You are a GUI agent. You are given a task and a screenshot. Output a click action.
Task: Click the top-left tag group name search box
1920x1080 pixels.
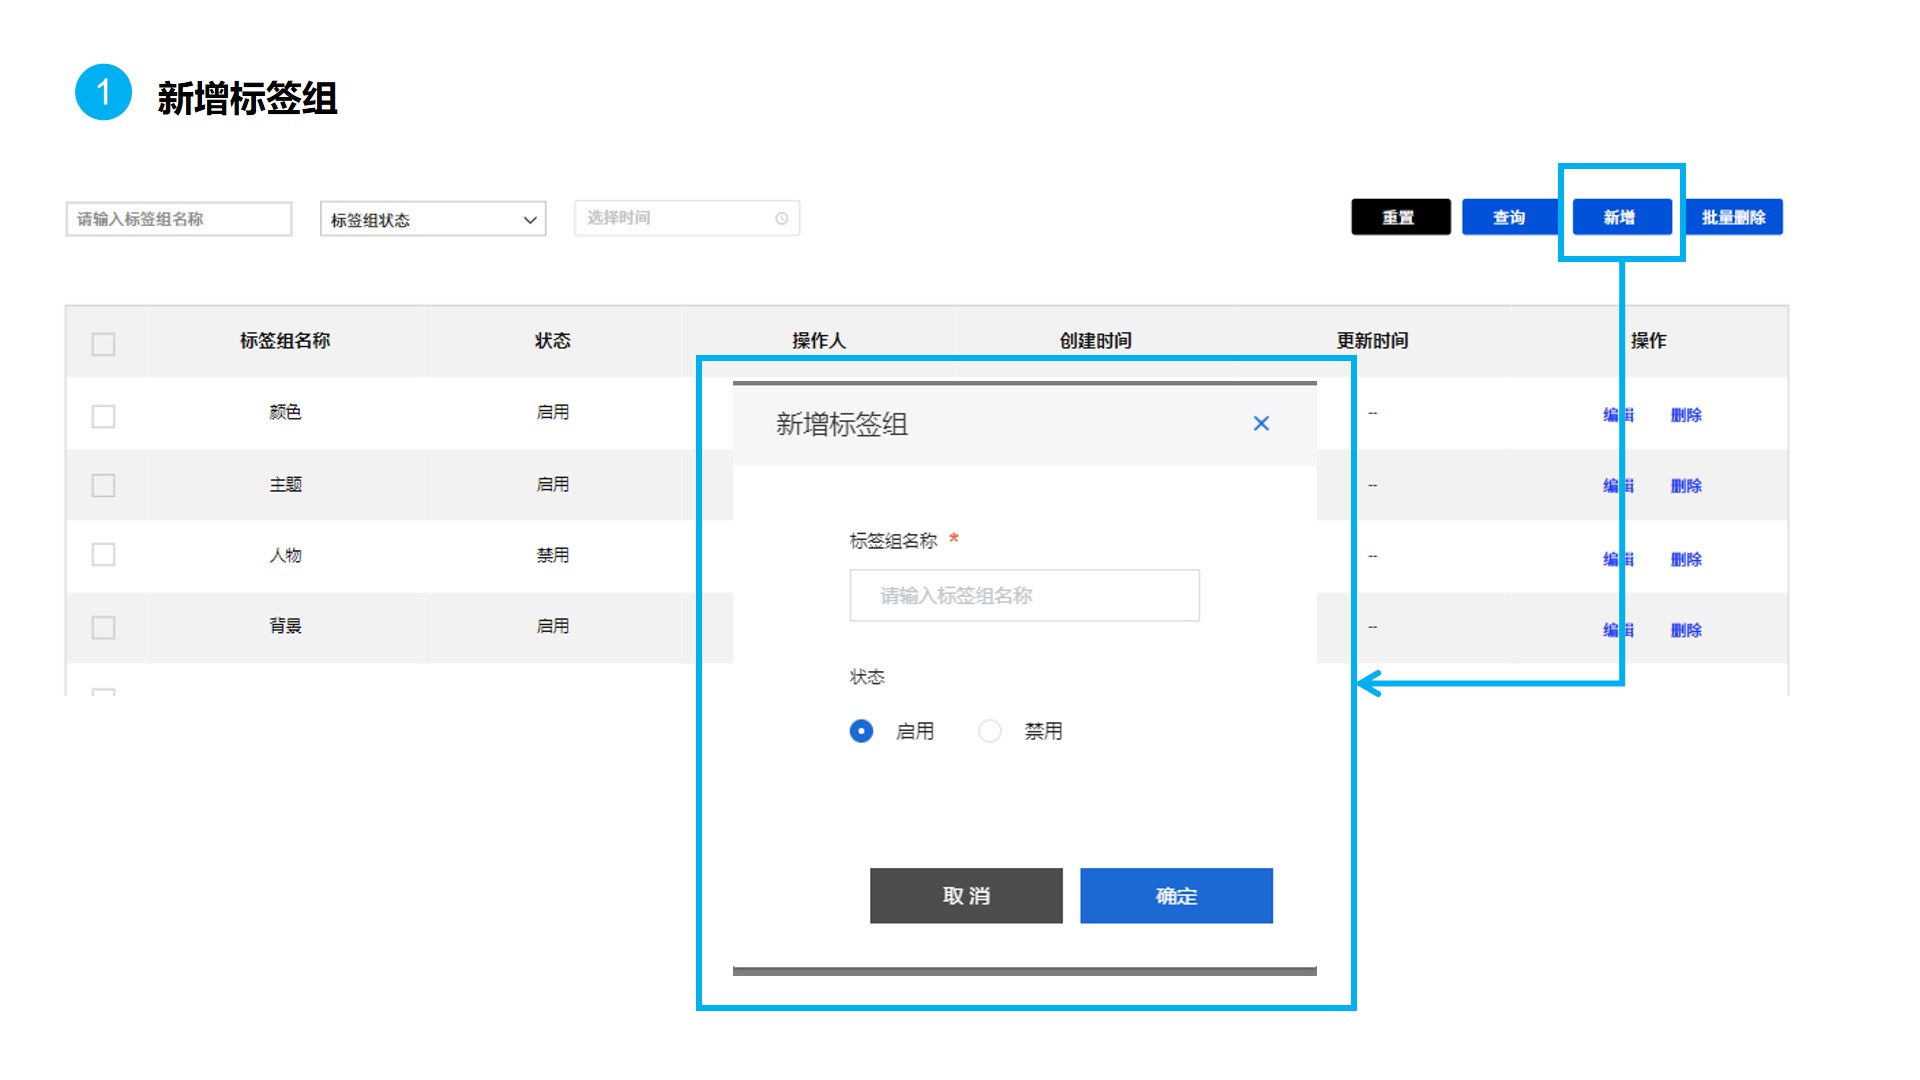179,219
